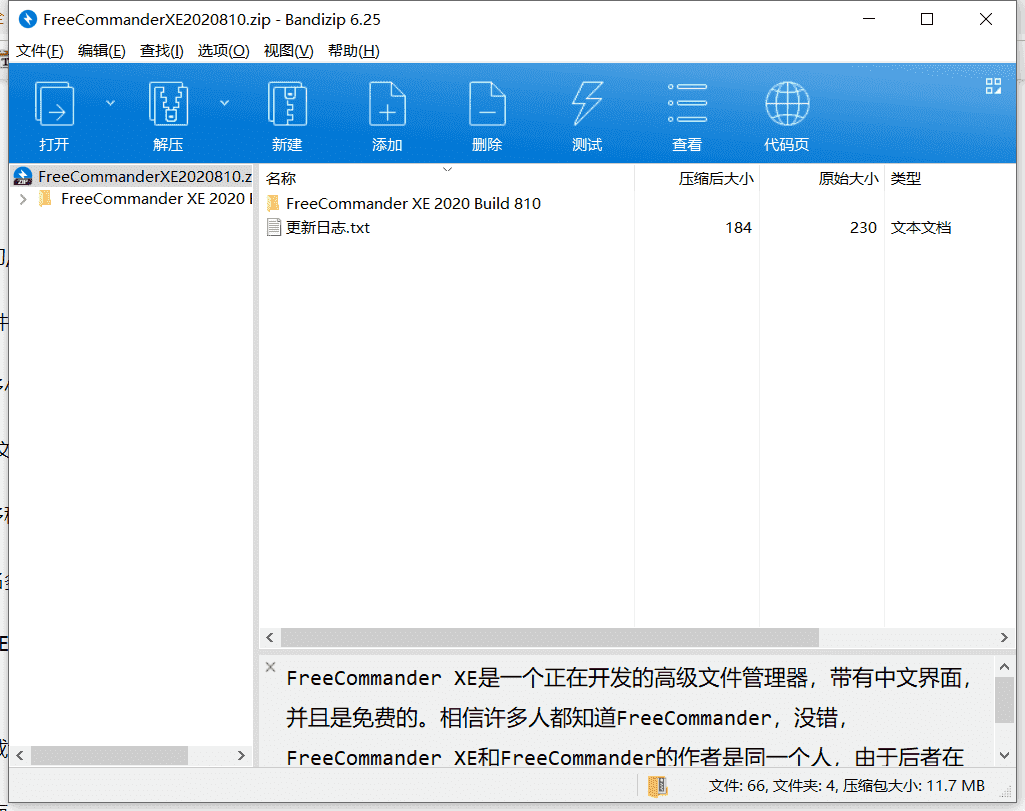
Task: Open the dropdown arrow next to 解压
Action: [224, 103]
